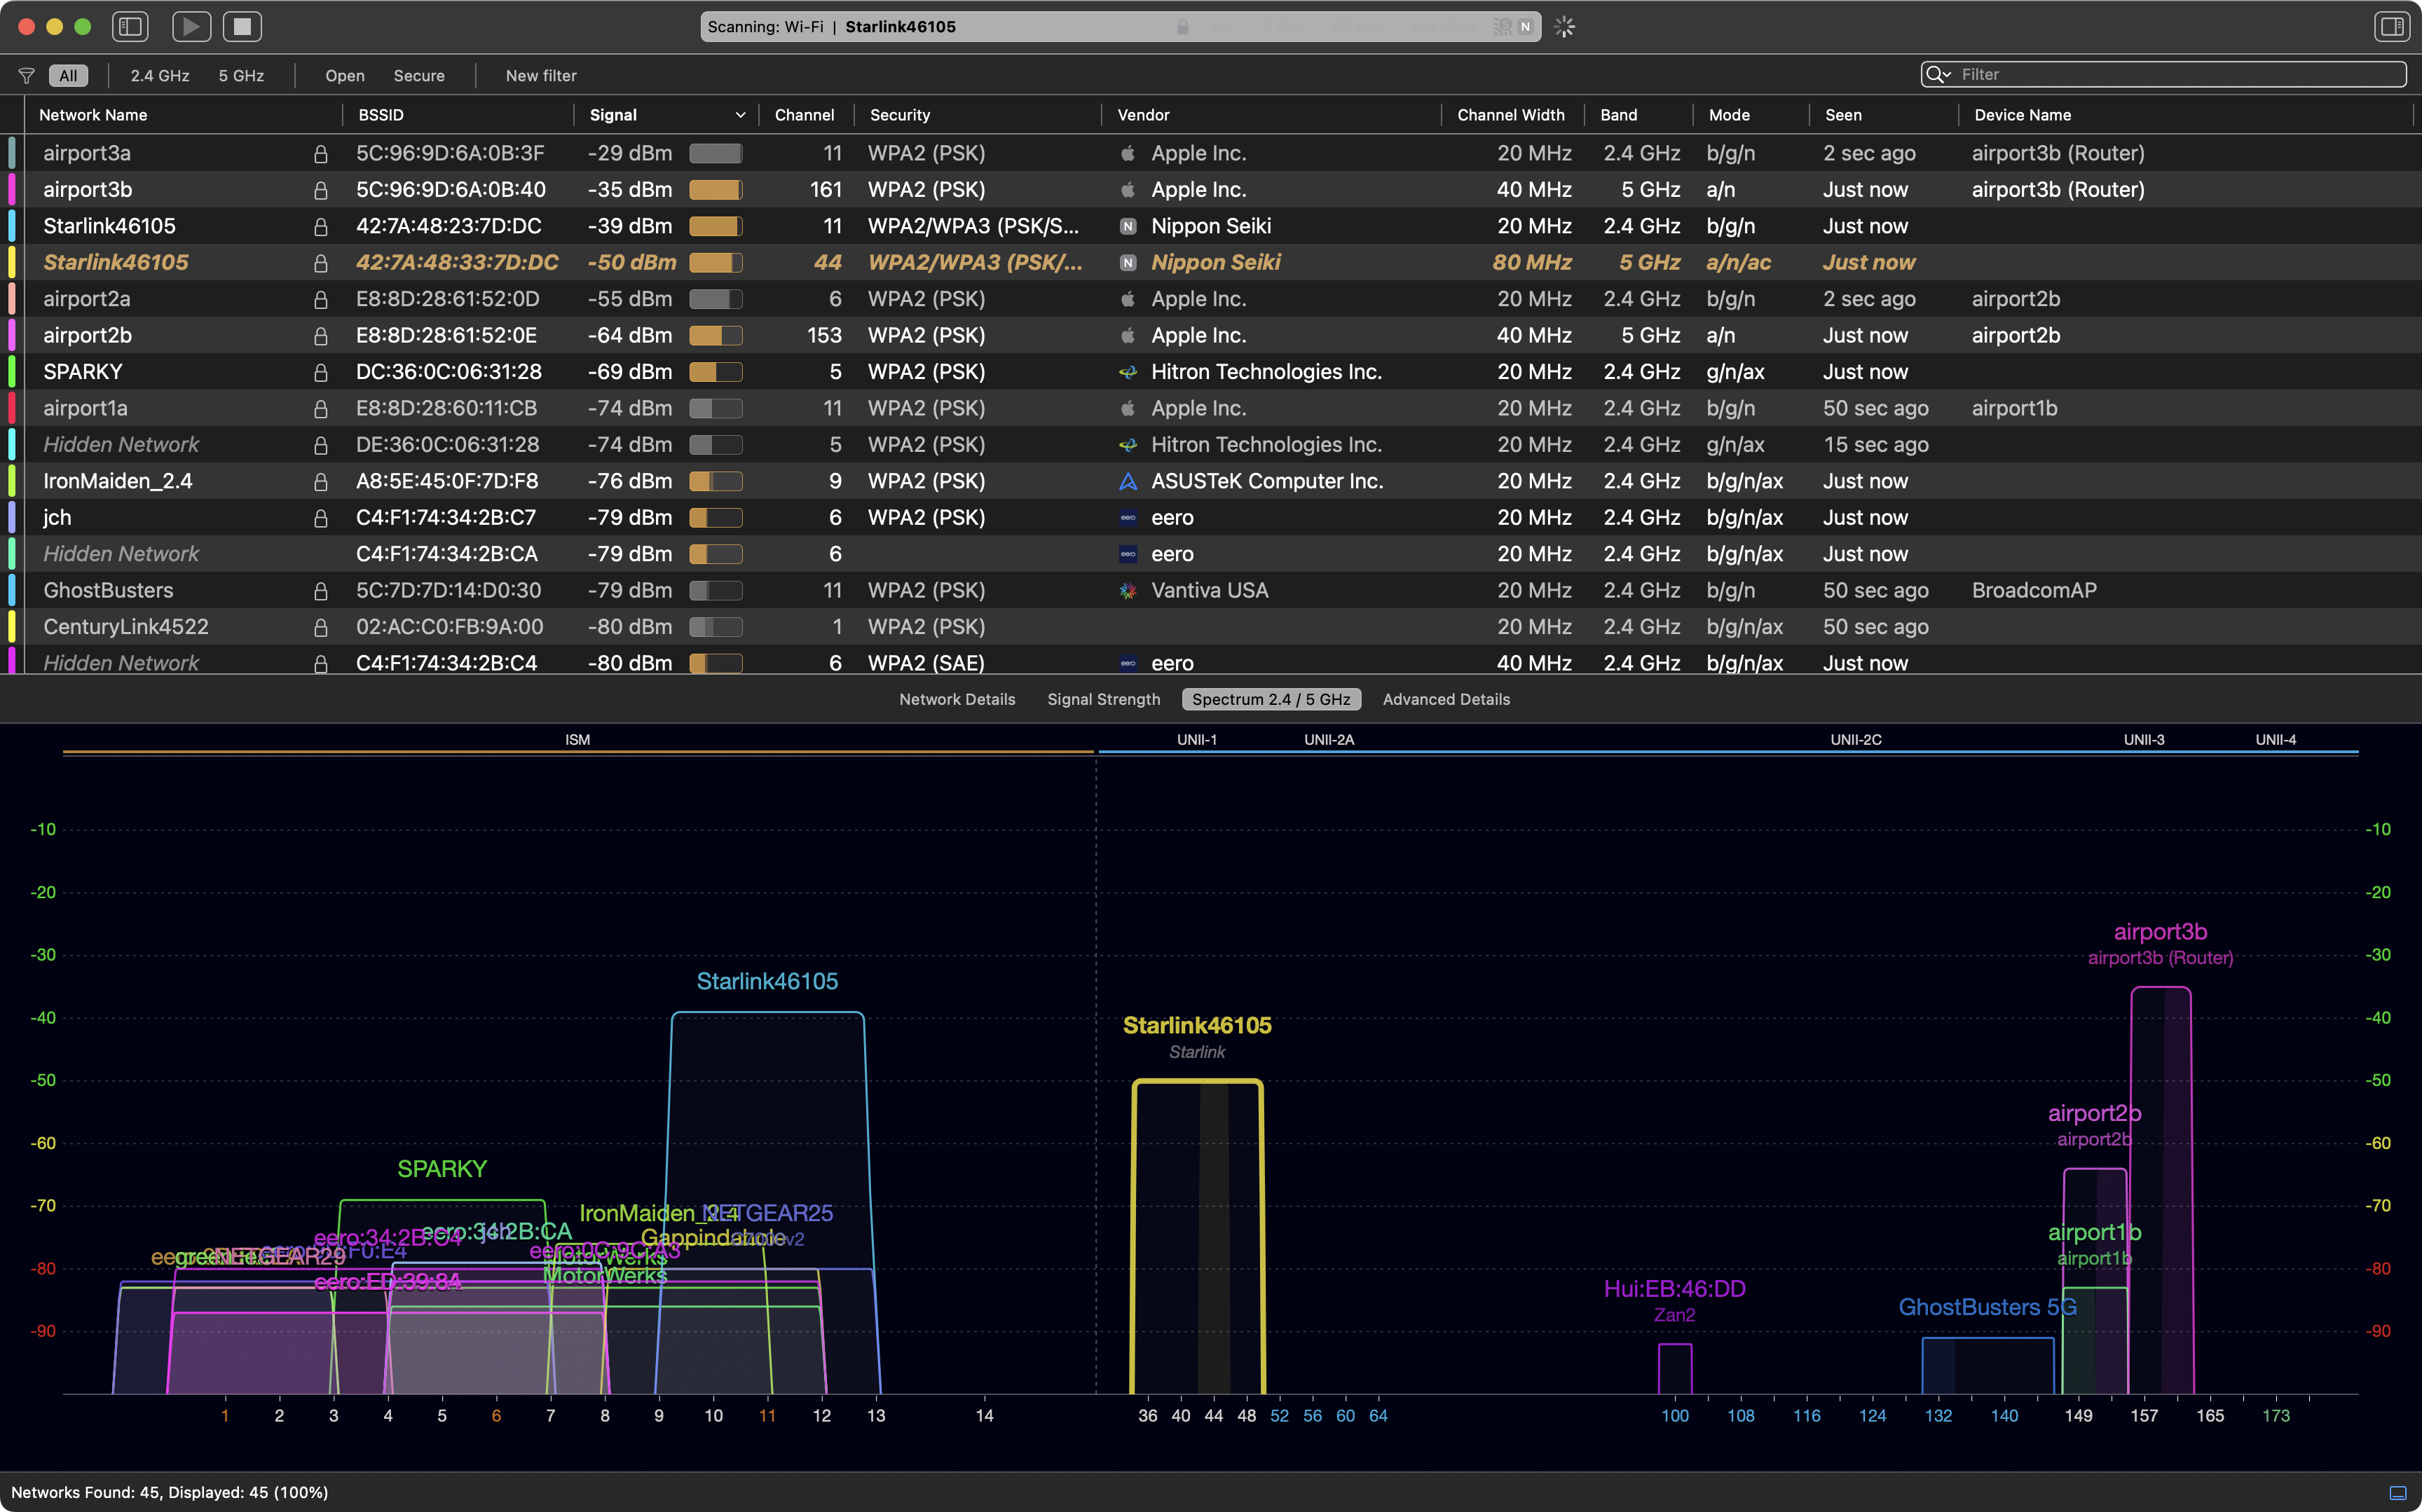Click BSSID 42:7A:48:33:7D:DC cell
The height and width of the screenshot is (1512, 2422).
(x=457, y=263)
